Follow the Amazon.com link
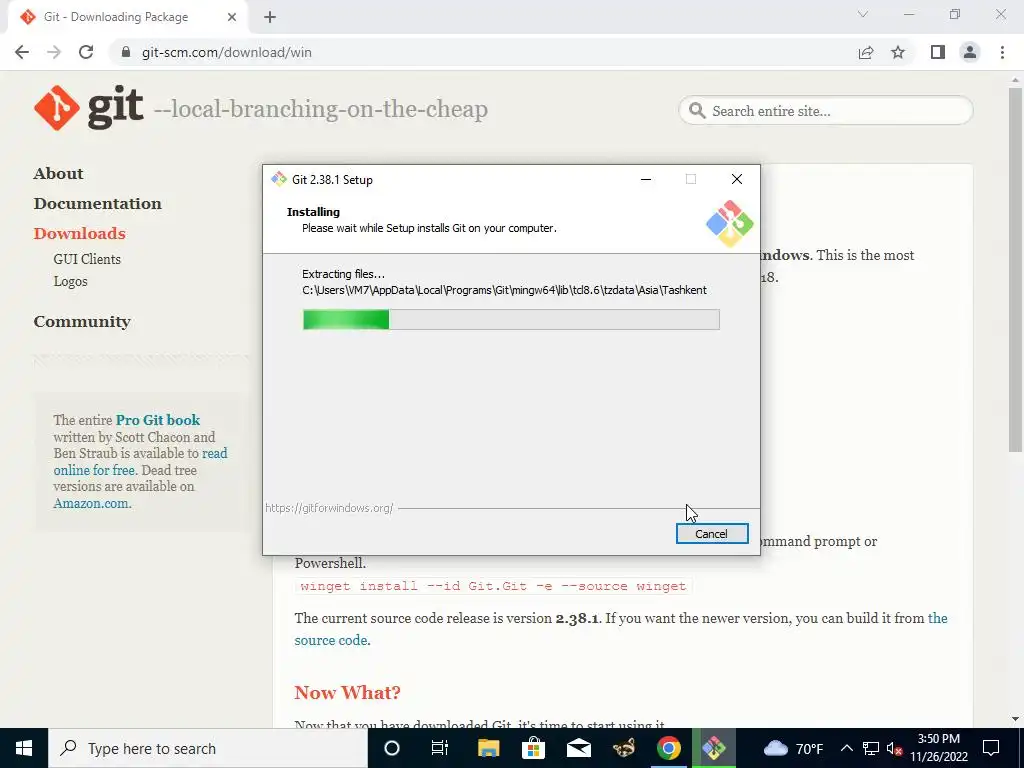1024x768 pixels. pos(91,504)
